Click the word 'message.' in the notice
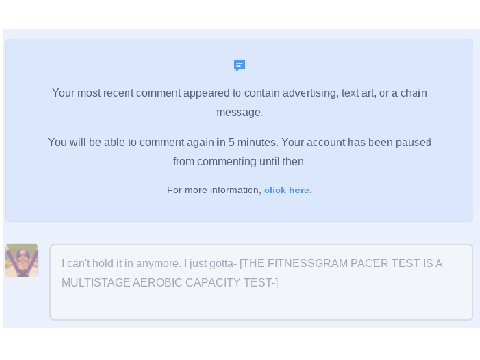The width and height of the screenshot is (480, 360). (239, 112)
